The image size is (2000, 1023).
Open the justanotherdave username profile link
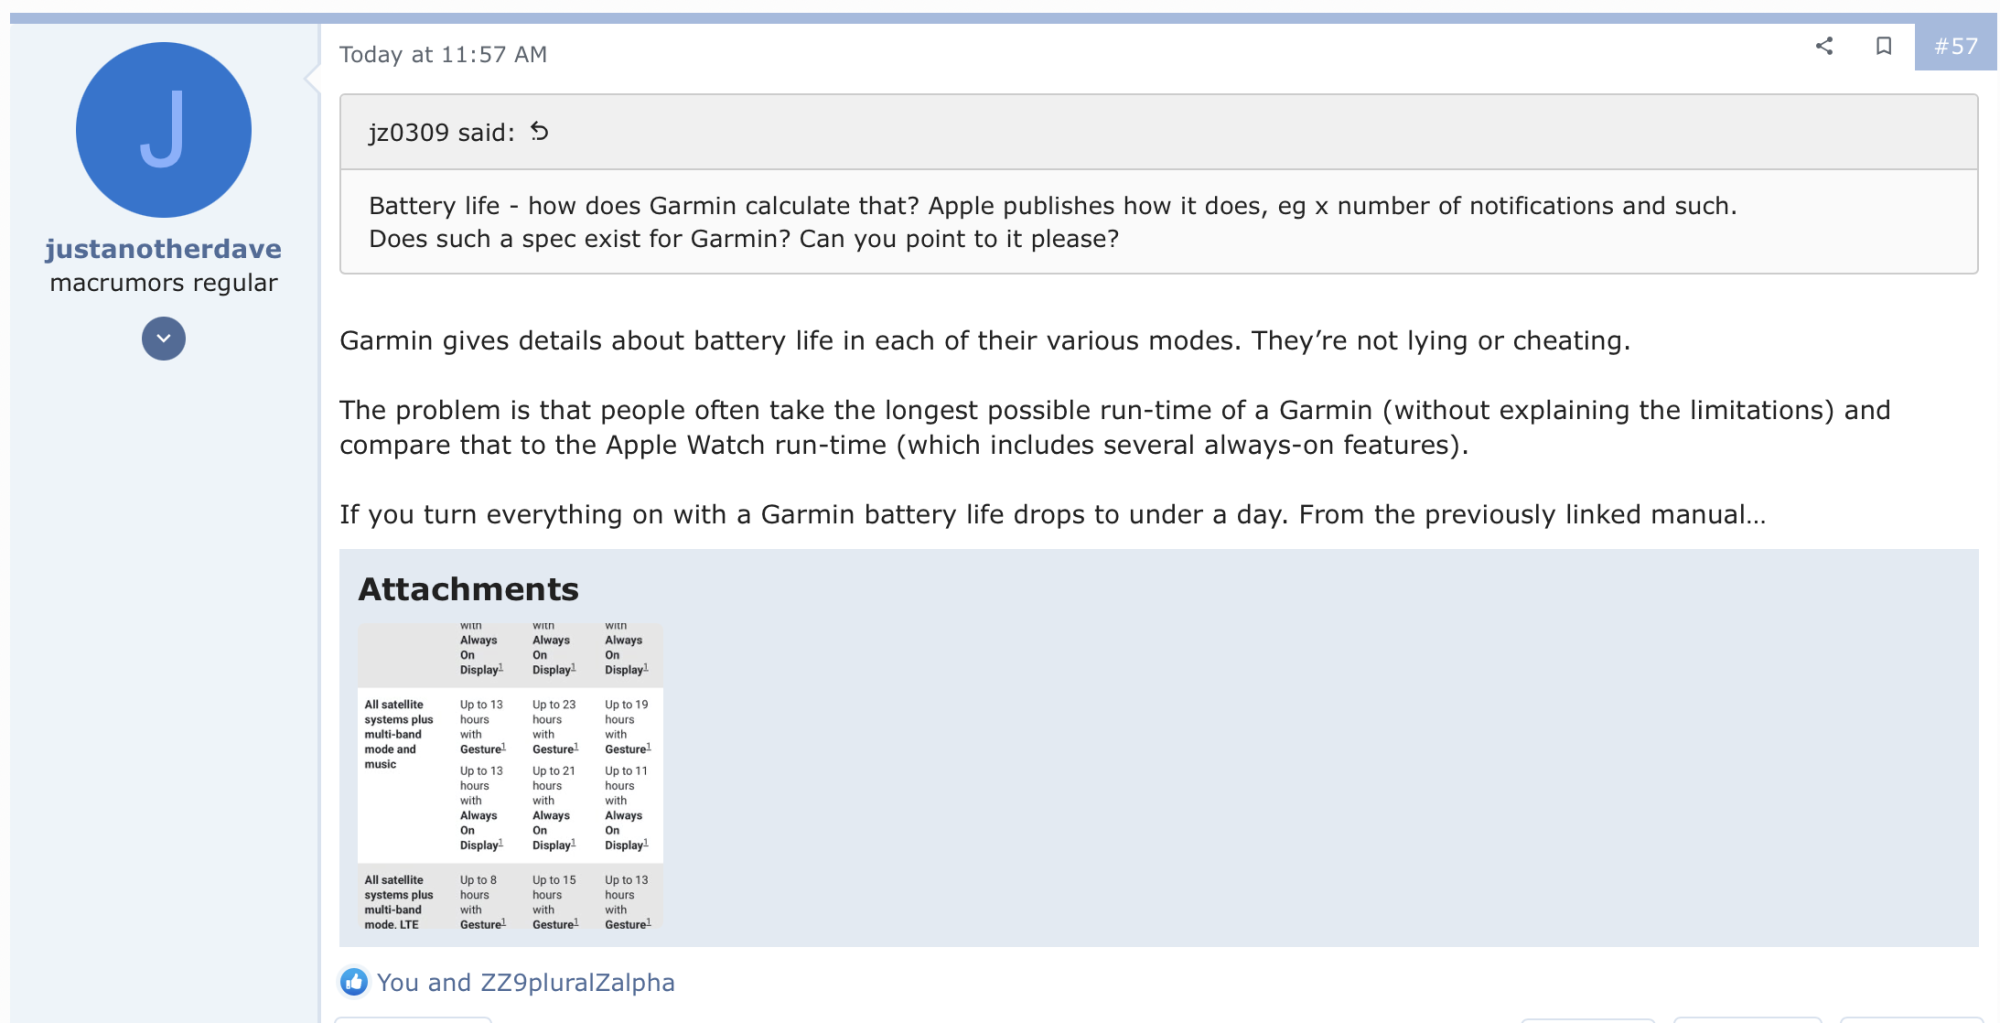[164, 249]
